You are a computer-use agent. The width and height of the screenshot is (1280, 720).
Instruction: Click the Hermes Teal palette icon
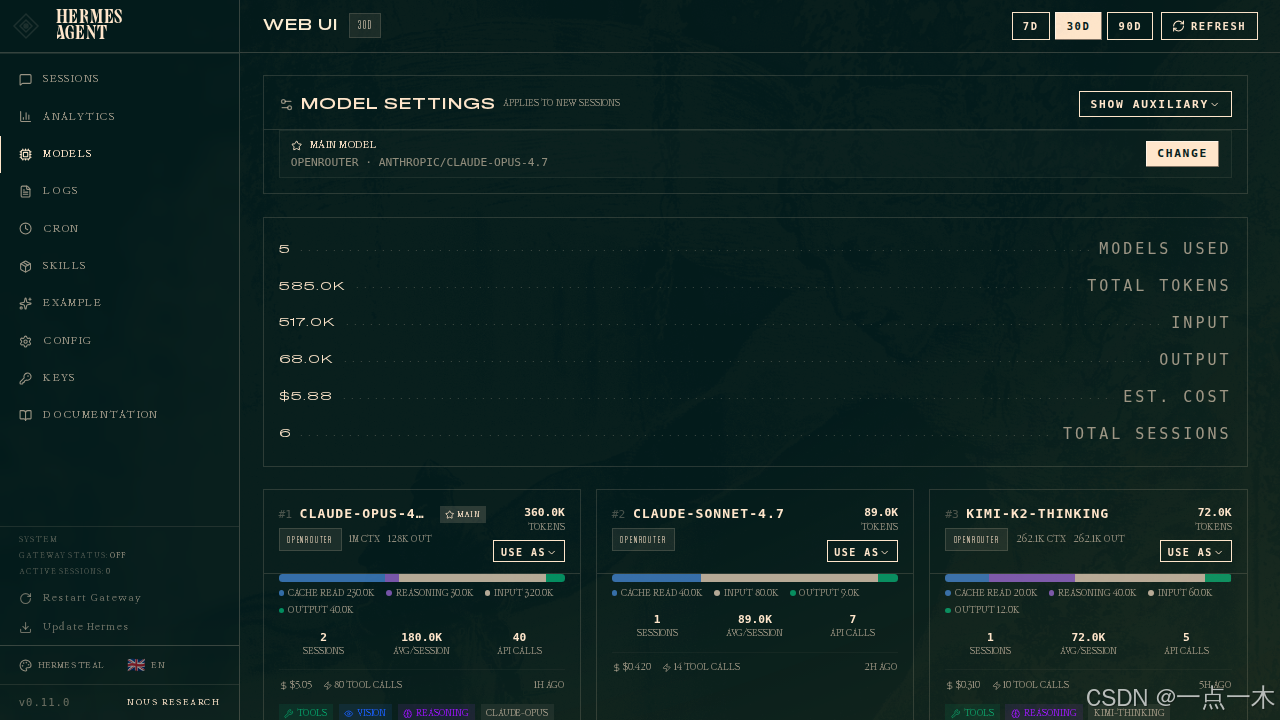coord(26,665)
